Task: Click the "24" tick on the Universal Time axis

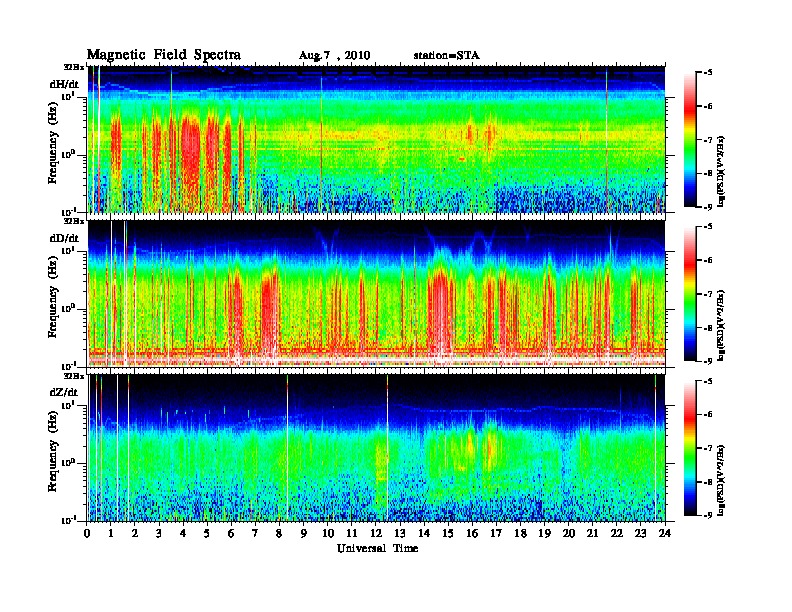Action: pyautogui.click(x=665, y=534)
